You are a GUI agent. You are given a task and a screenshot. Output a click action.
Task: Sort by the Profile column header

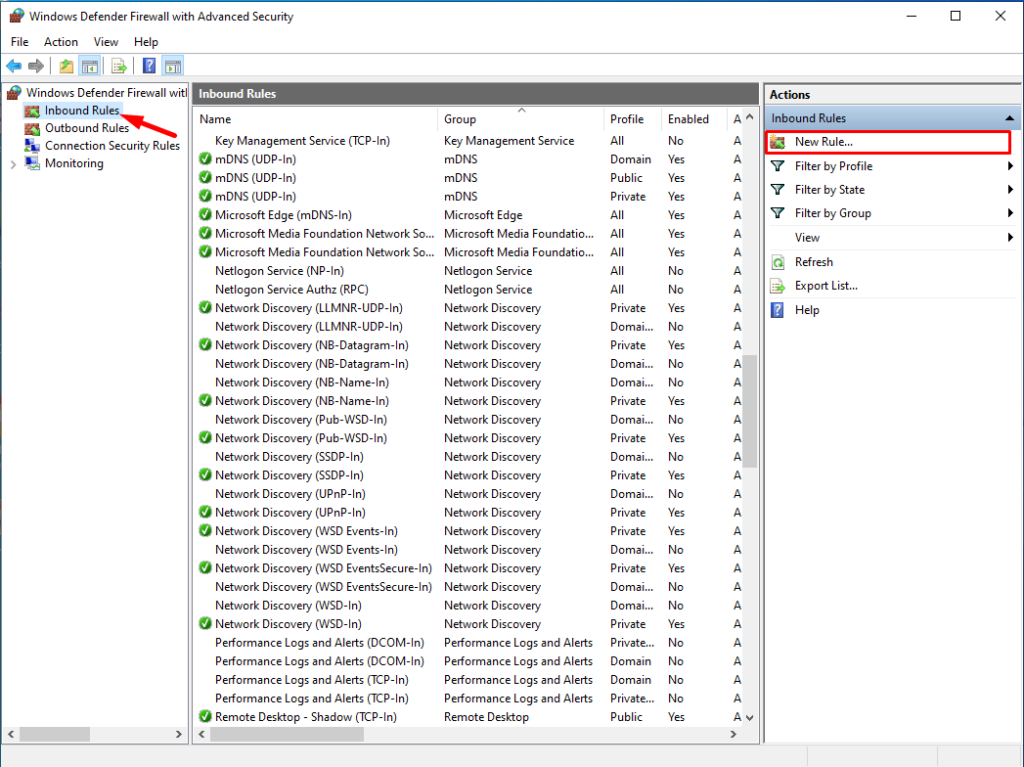click(632, 119)
